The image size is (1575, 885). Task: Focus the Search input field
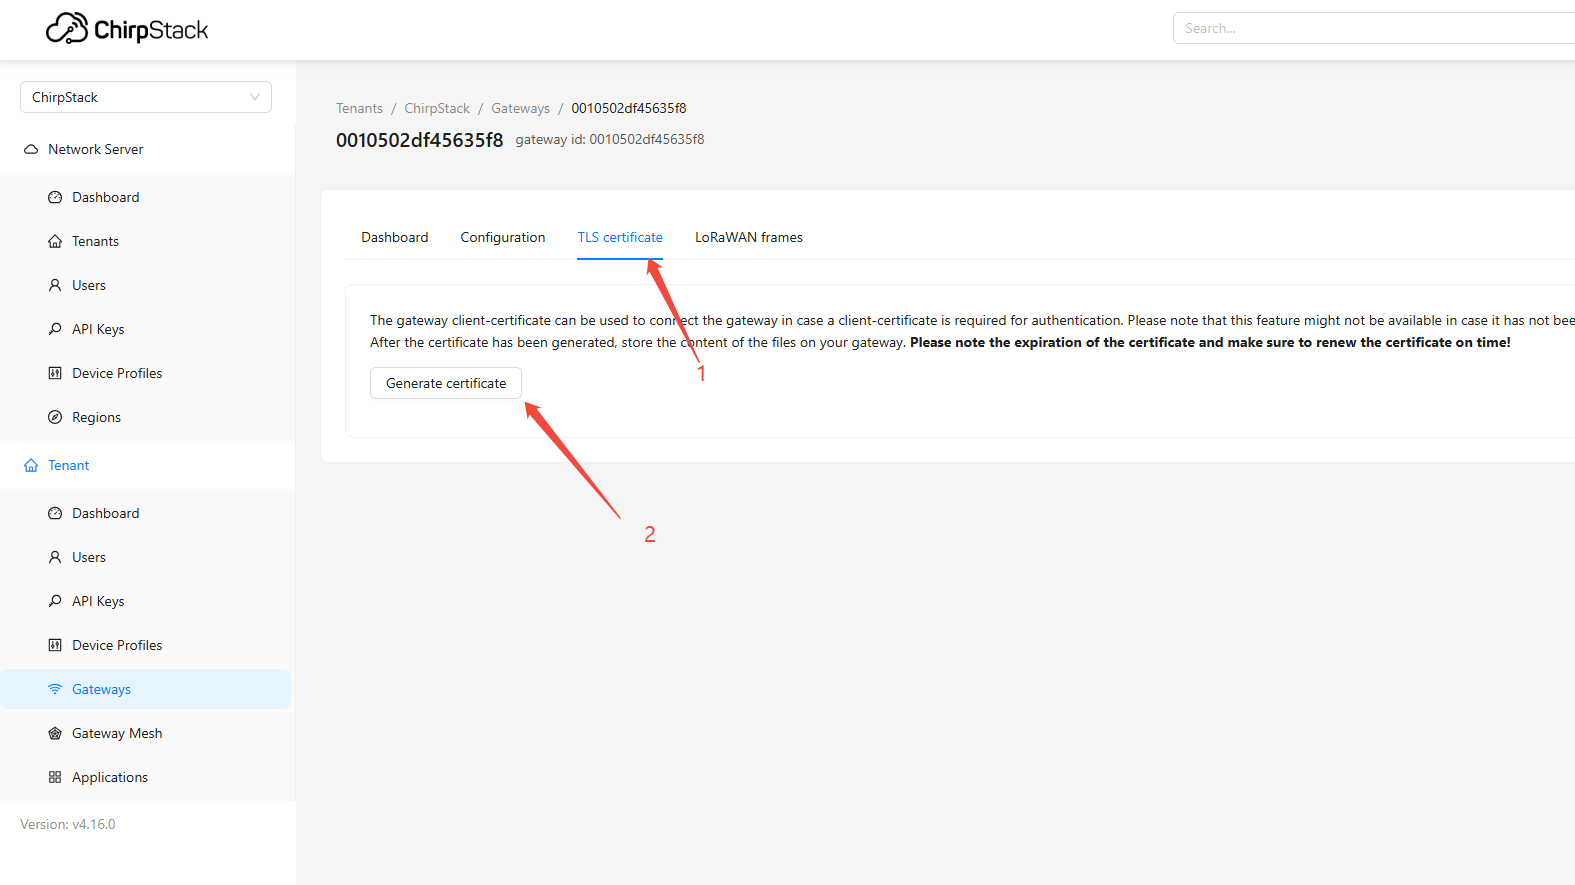[x=1370, y=28]
